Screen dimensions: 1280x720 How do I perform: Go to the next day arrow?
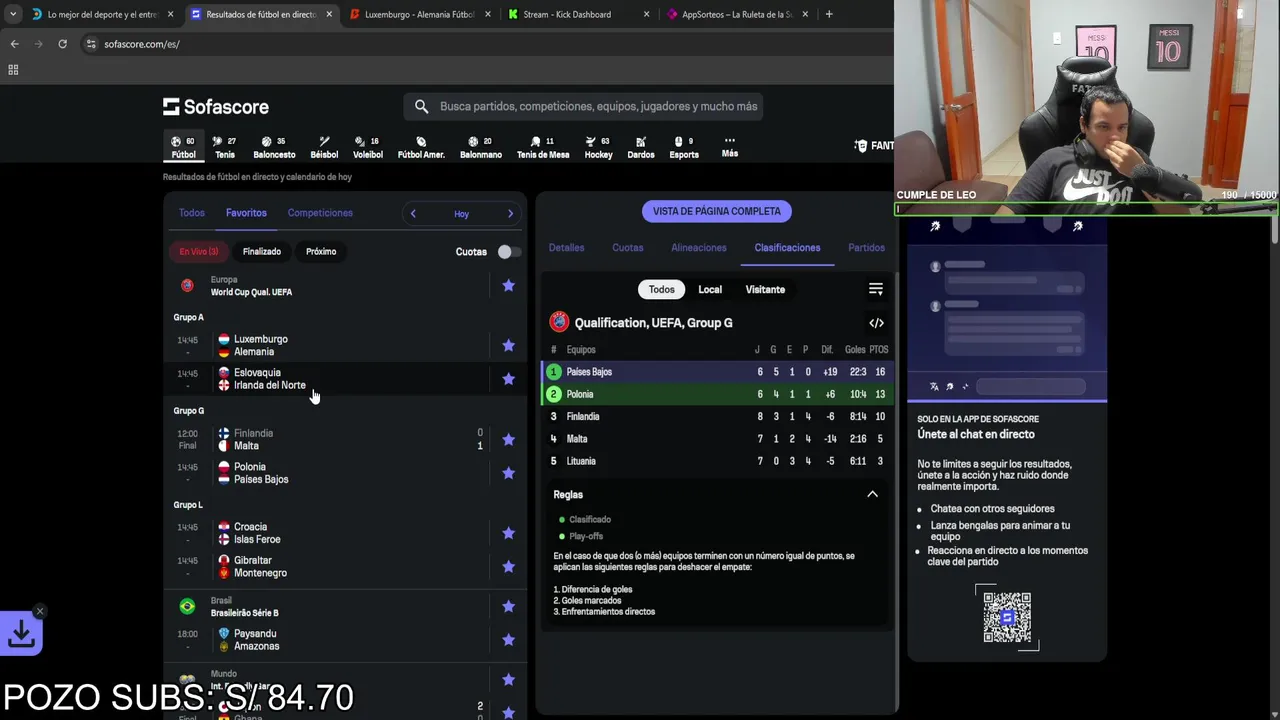pyautogui.click(x=510, y=213)
